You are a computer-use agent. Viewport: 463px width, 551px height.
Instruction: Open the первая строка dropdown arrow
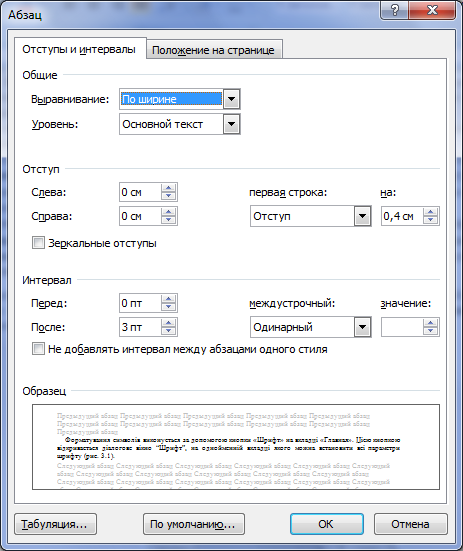tap(363, 216)
